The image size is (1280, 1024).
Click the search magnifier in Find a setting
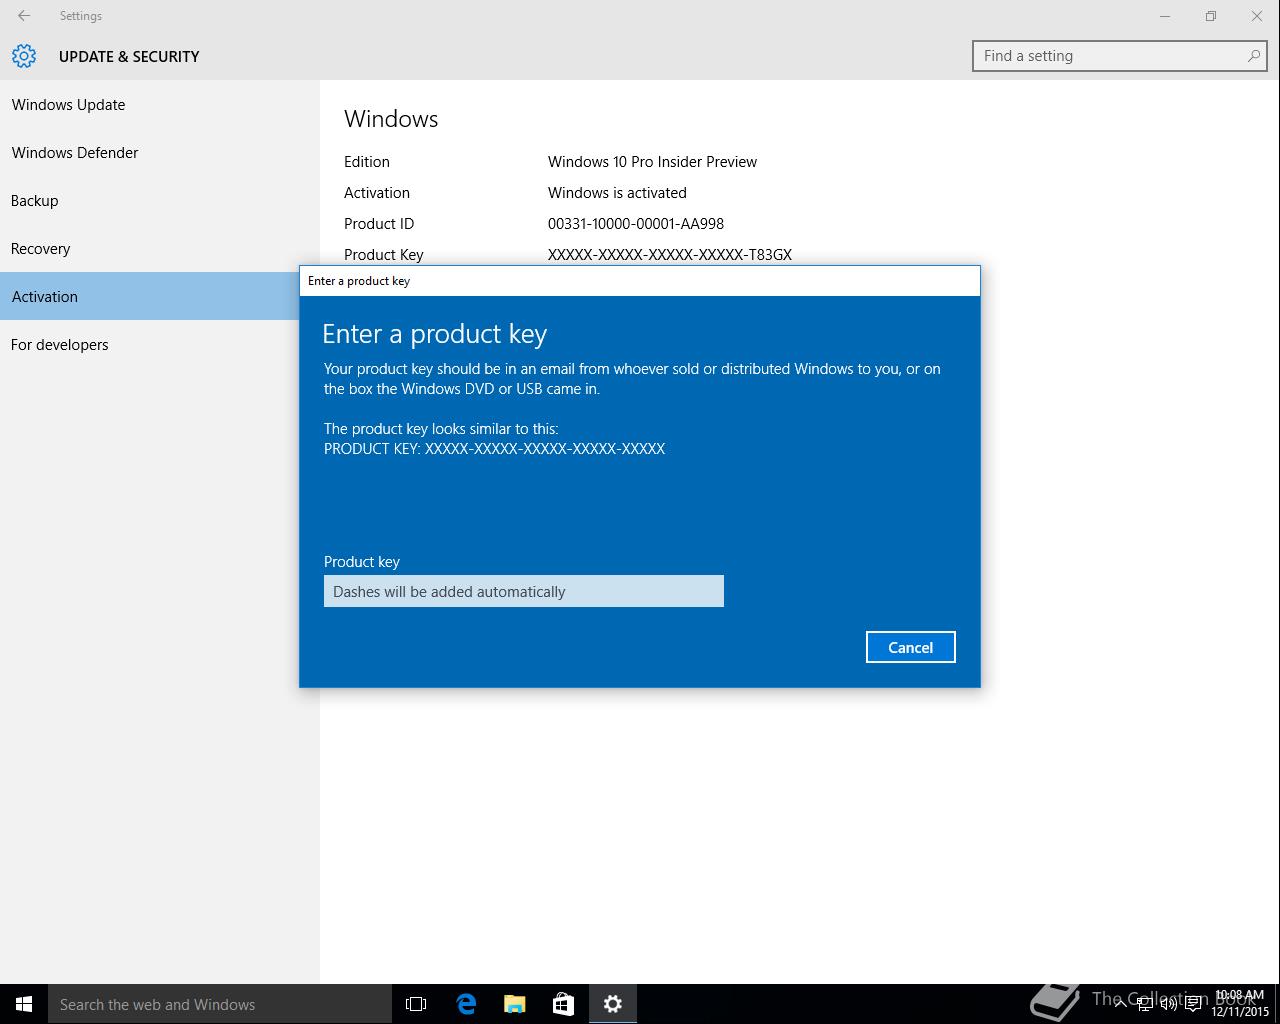(1253, 56)
